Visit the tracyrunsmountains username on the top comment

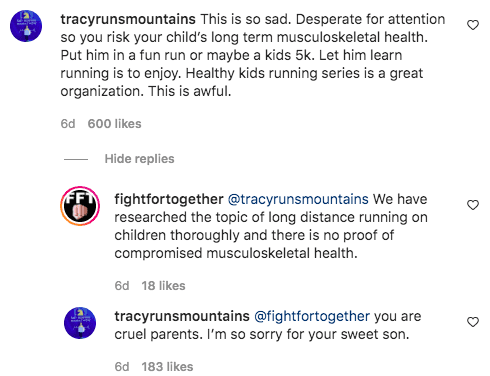point(128,19)
